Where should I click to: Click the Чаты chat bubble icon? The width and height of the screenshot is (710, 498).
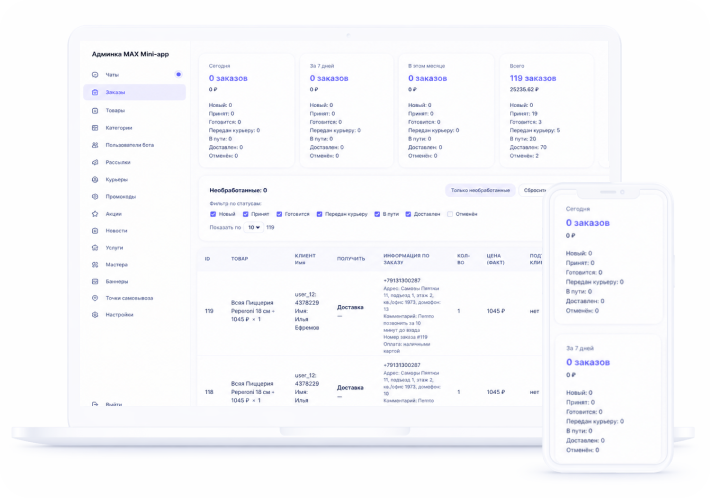click(95, 75)
